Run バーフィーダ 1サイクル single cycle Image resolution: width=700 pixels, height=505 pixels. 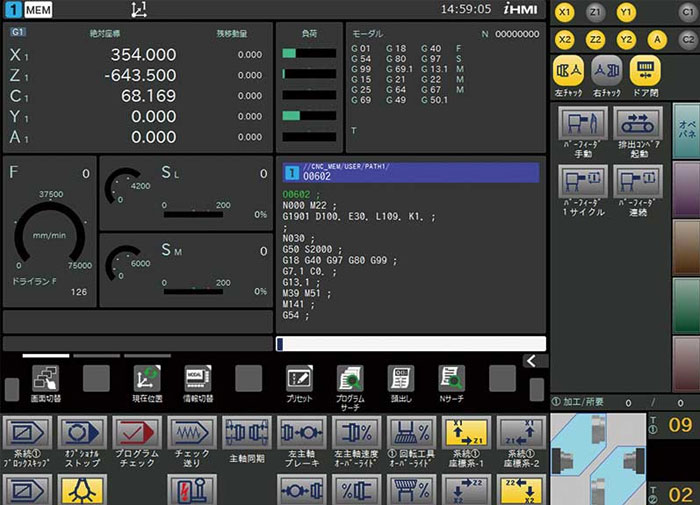[x=583, y=181]
